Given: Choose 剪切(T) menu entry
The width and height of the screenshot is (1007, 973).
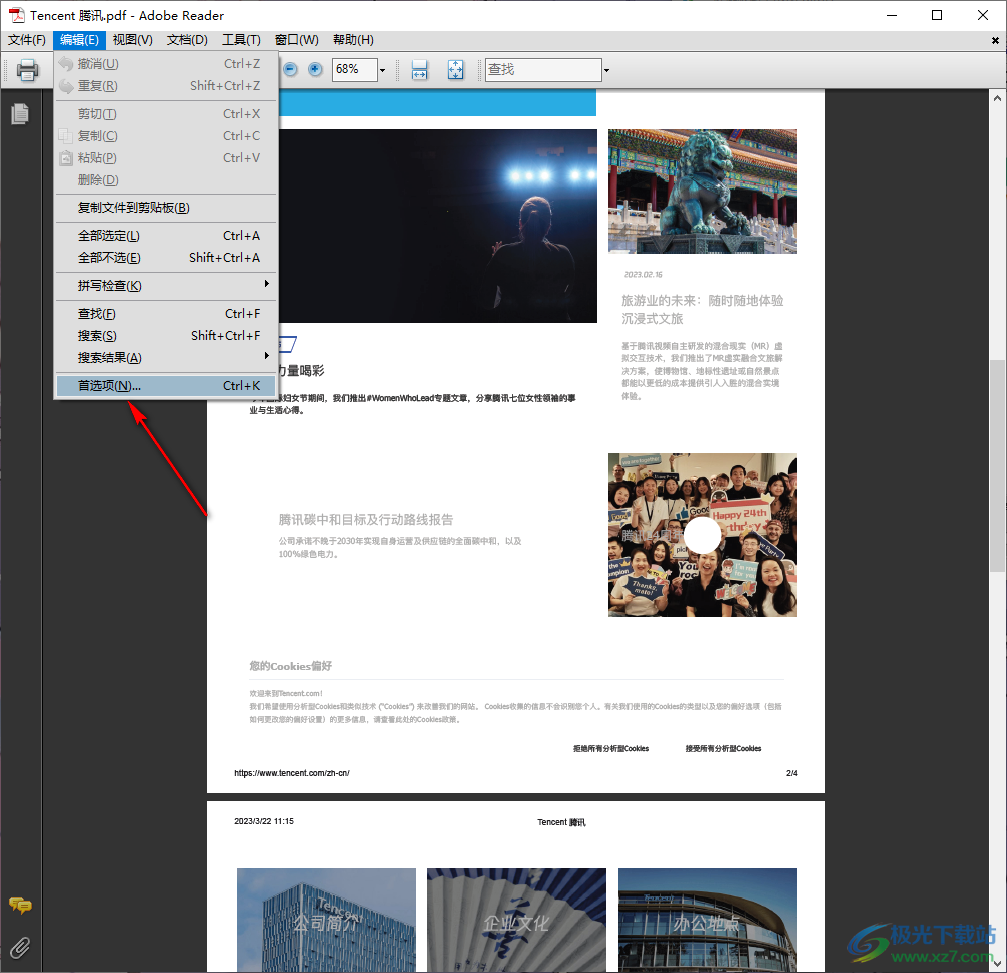Looking at the screenshot, I should coord(166,114).
